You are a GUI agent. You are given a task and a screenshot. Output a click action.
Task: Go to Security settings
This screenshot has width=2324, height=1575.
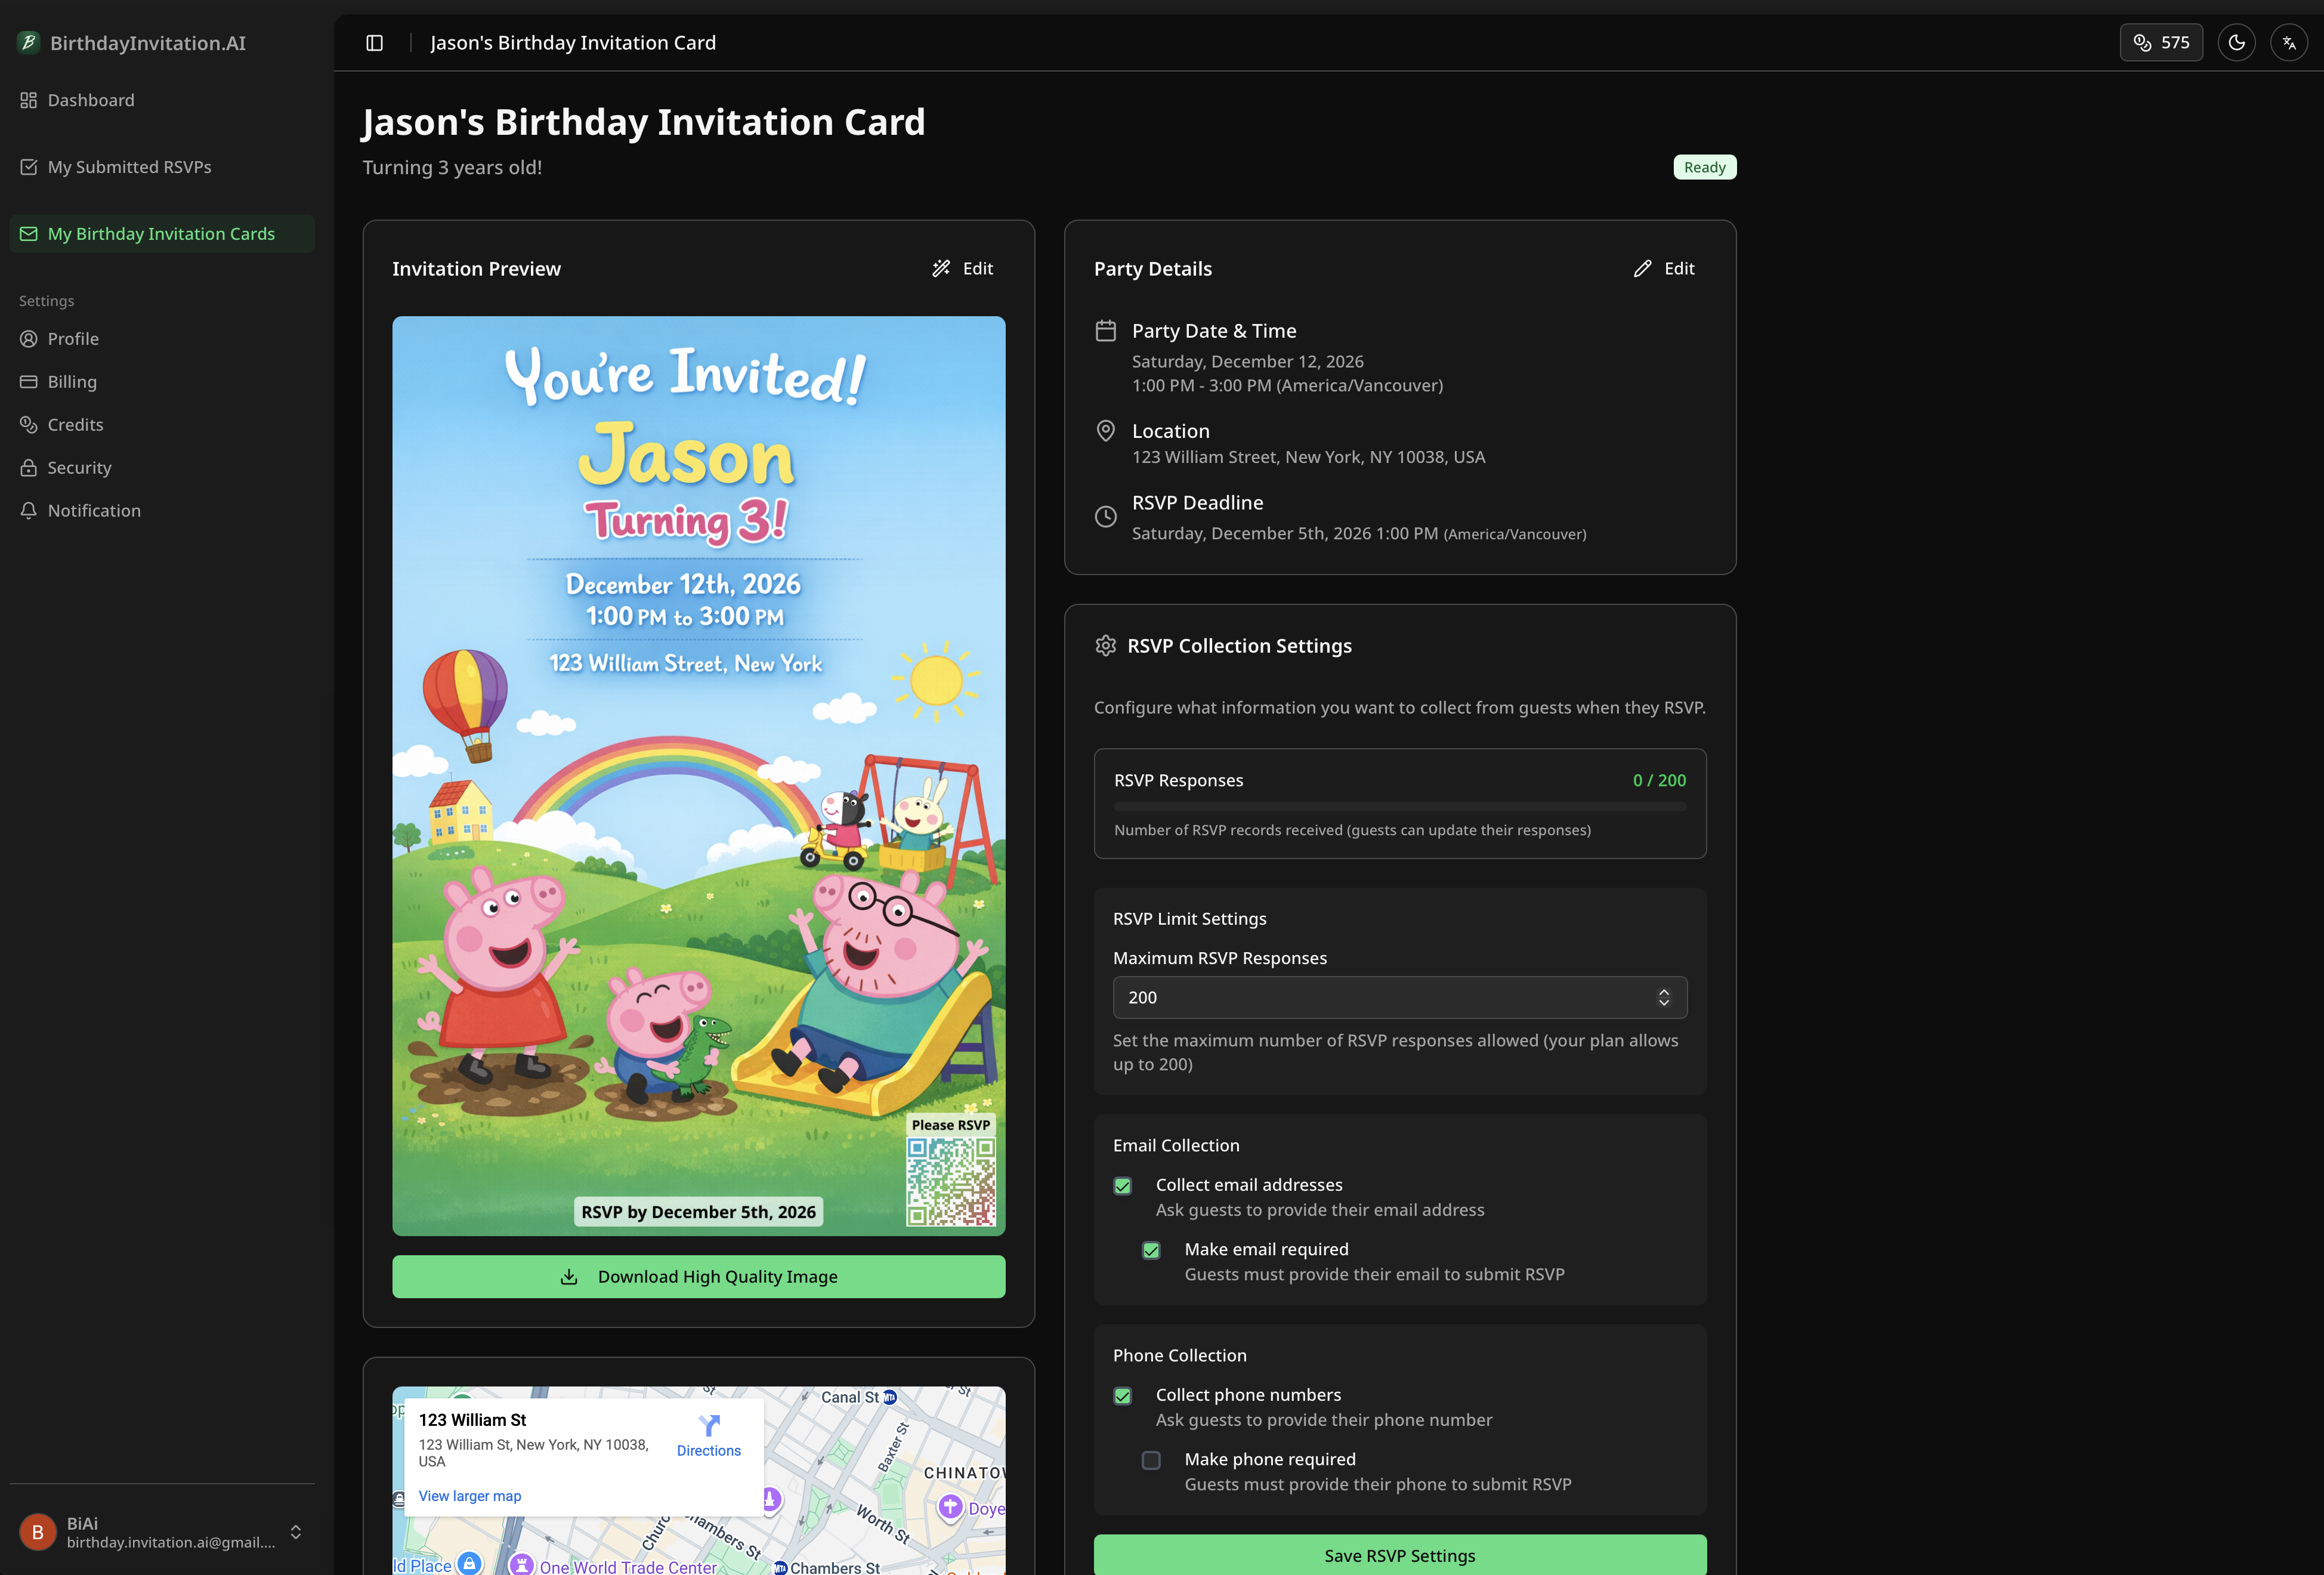pos(79,467)
